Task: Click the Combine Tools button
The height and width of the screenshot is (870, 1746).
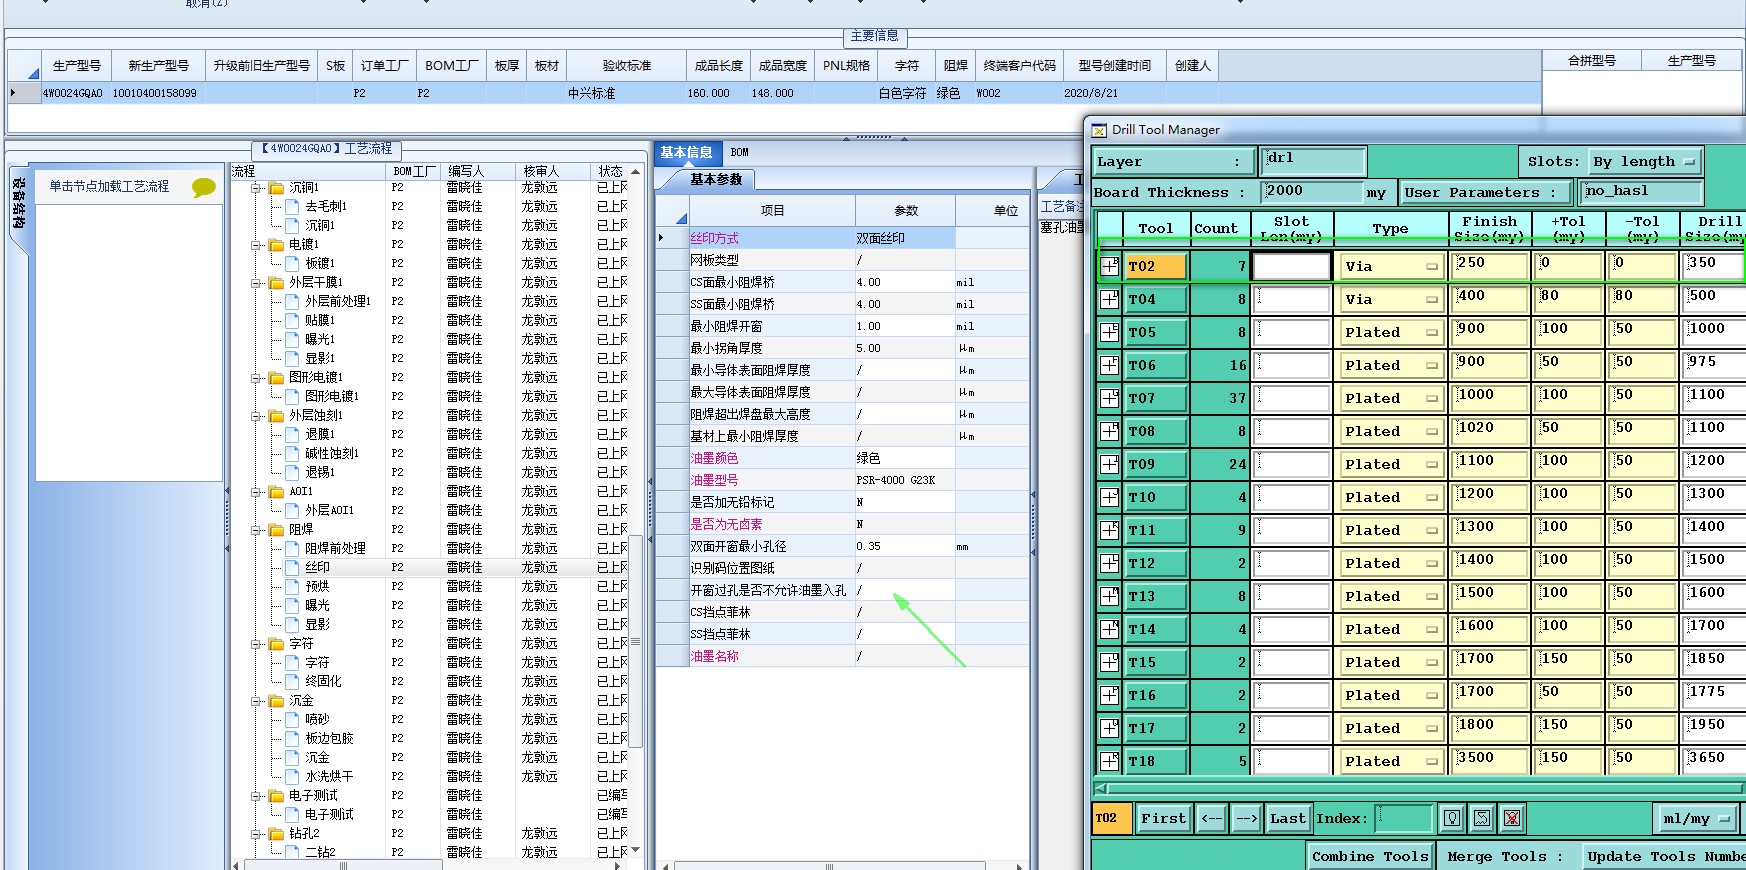Action: [1370, 856]
